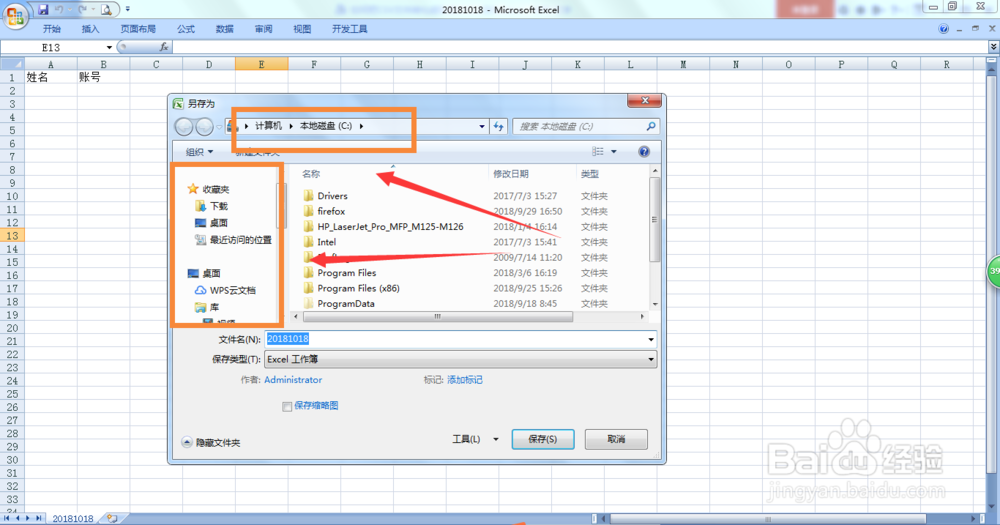Open the 数据 ribbon tab

[224, 29]
